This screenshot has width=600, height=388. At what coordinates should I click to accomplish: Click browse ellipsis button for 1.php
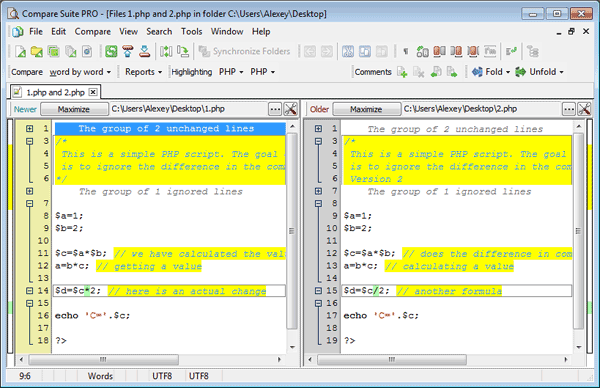tap(275, 109)
